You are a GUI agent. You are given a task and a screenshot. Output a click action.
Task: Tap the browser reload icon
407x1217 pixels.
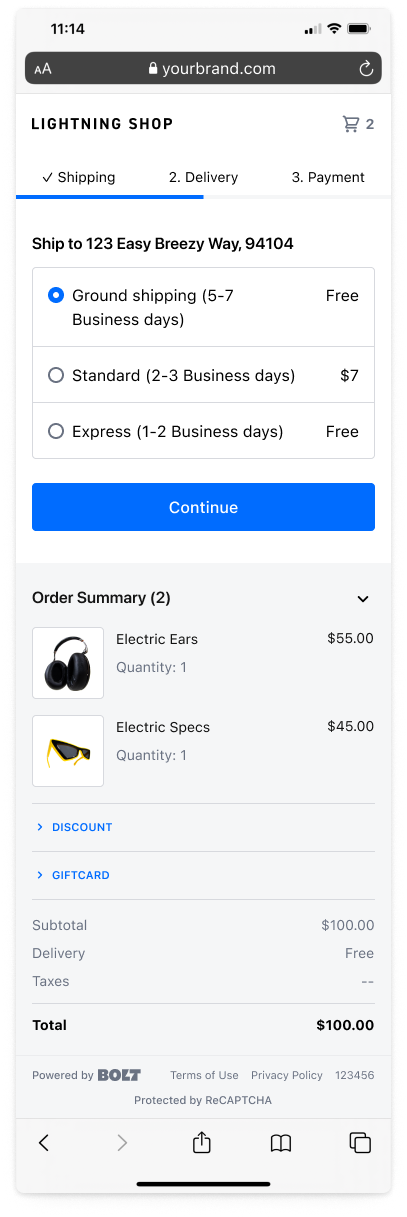tap(366, 69)
